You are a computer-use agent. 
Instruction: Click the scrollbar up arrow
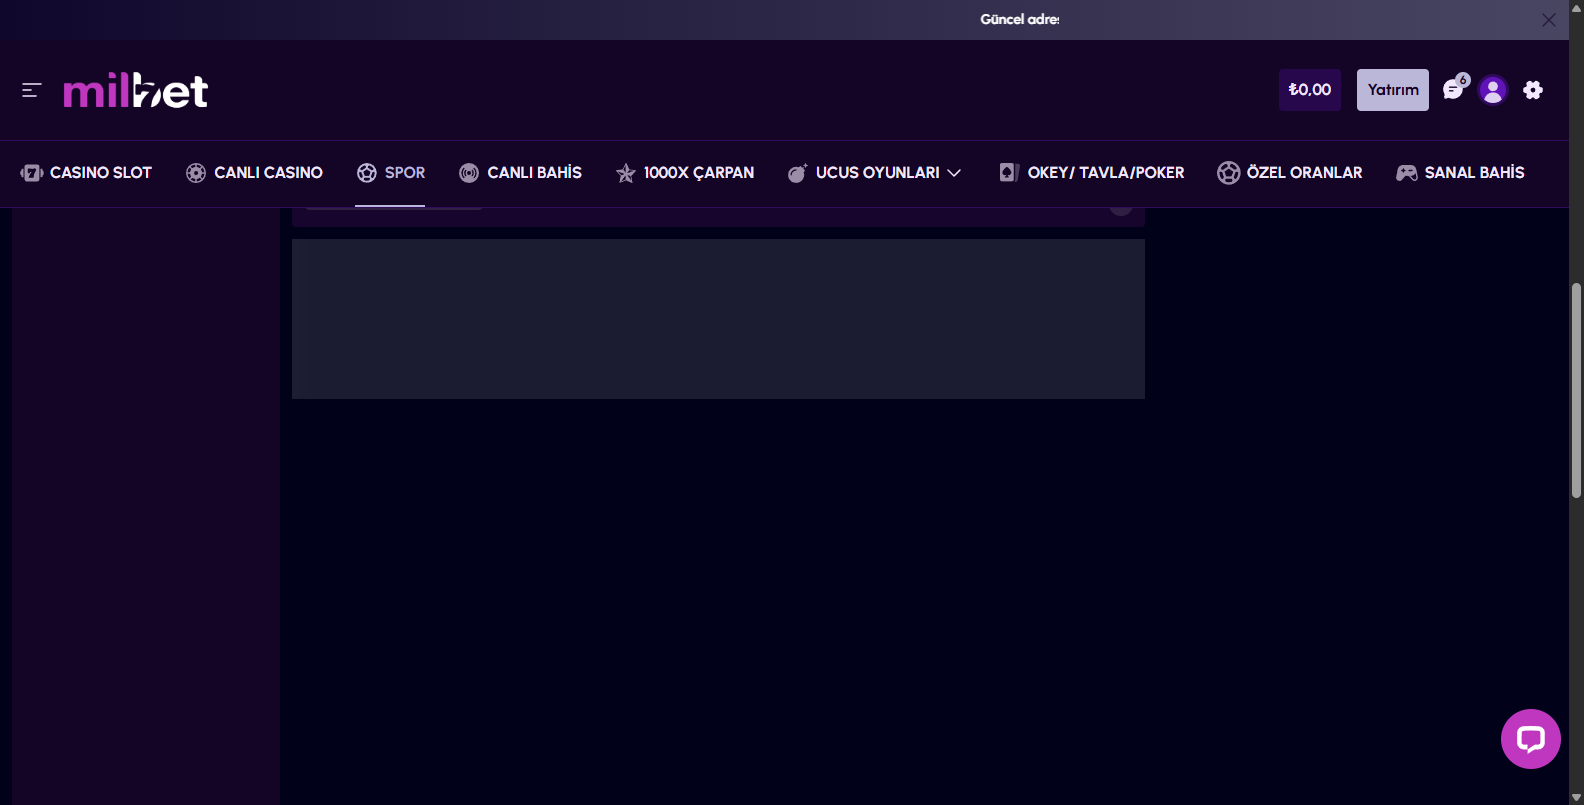(1576, 7)
